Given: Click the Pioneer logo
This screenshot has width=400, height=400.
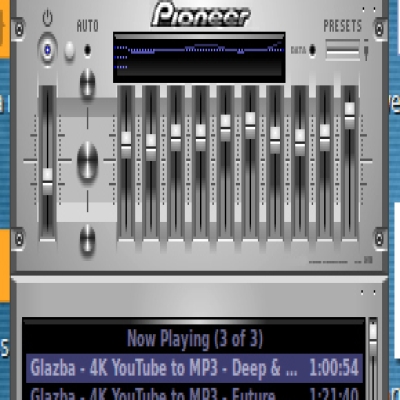Looking at the screenshot, I should coord(201,15).
